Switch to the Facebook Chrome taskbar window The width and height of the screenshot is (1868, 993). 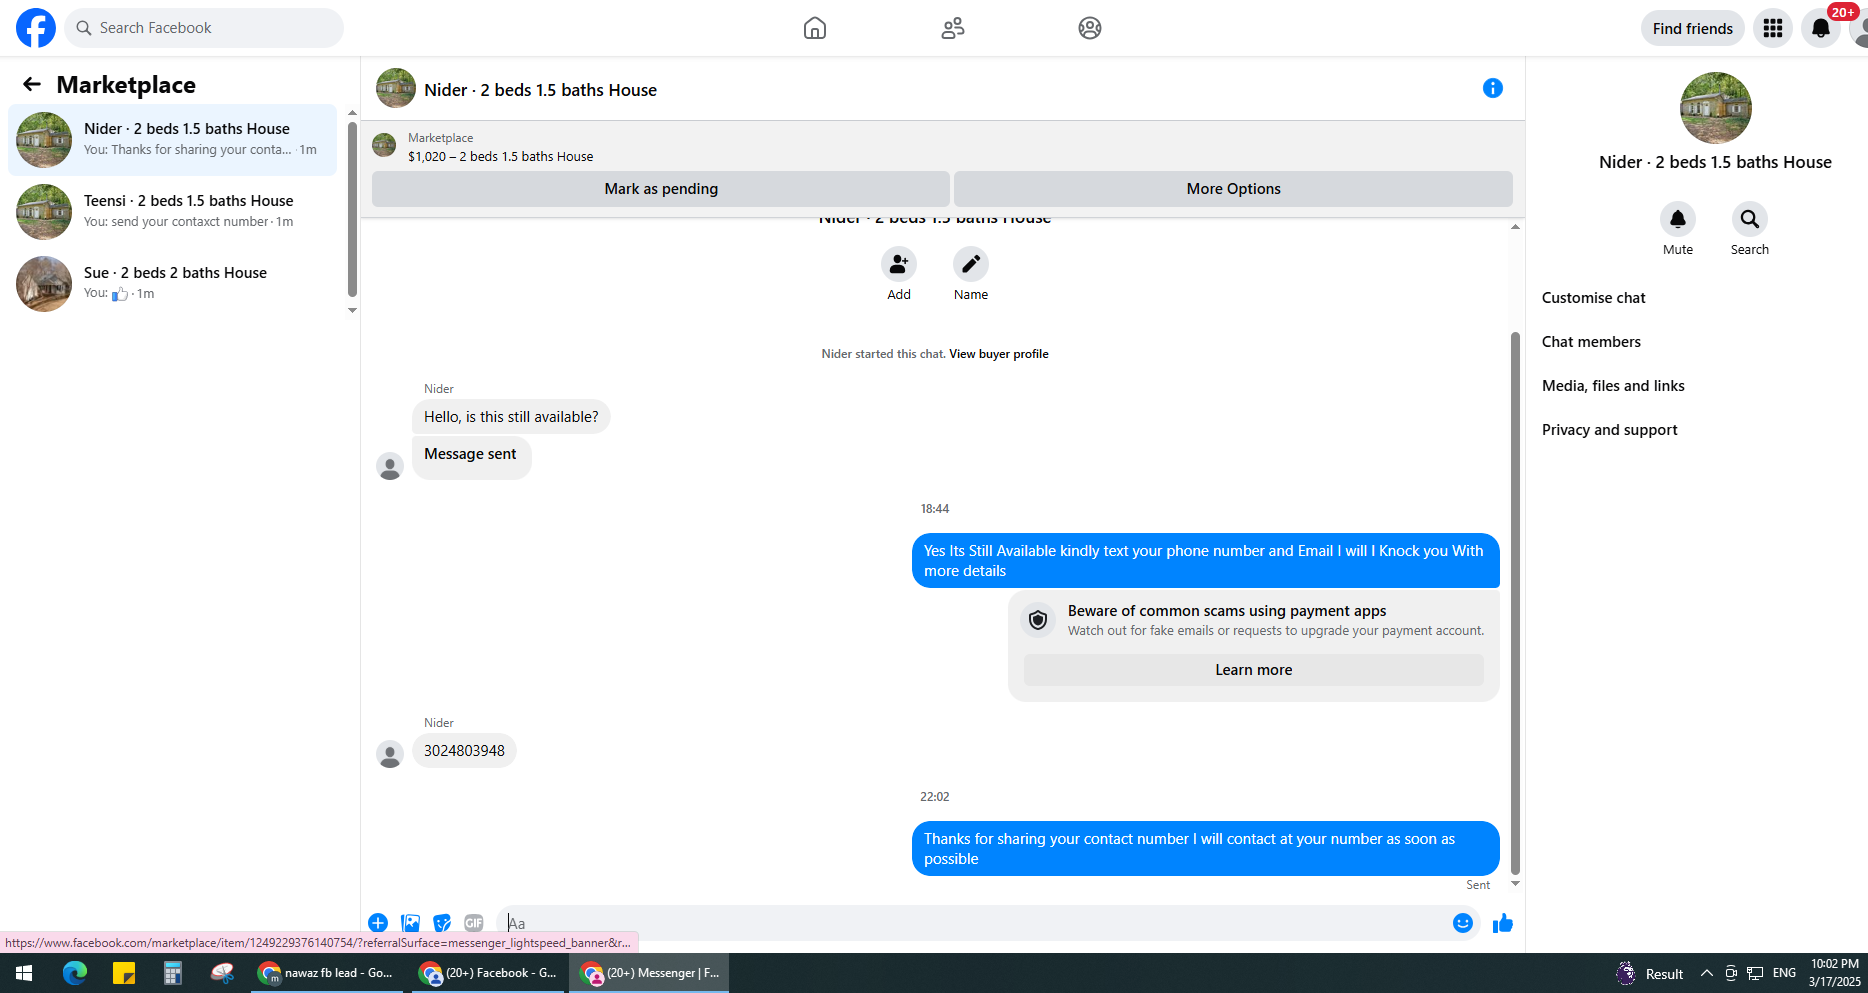pos(489,973)
